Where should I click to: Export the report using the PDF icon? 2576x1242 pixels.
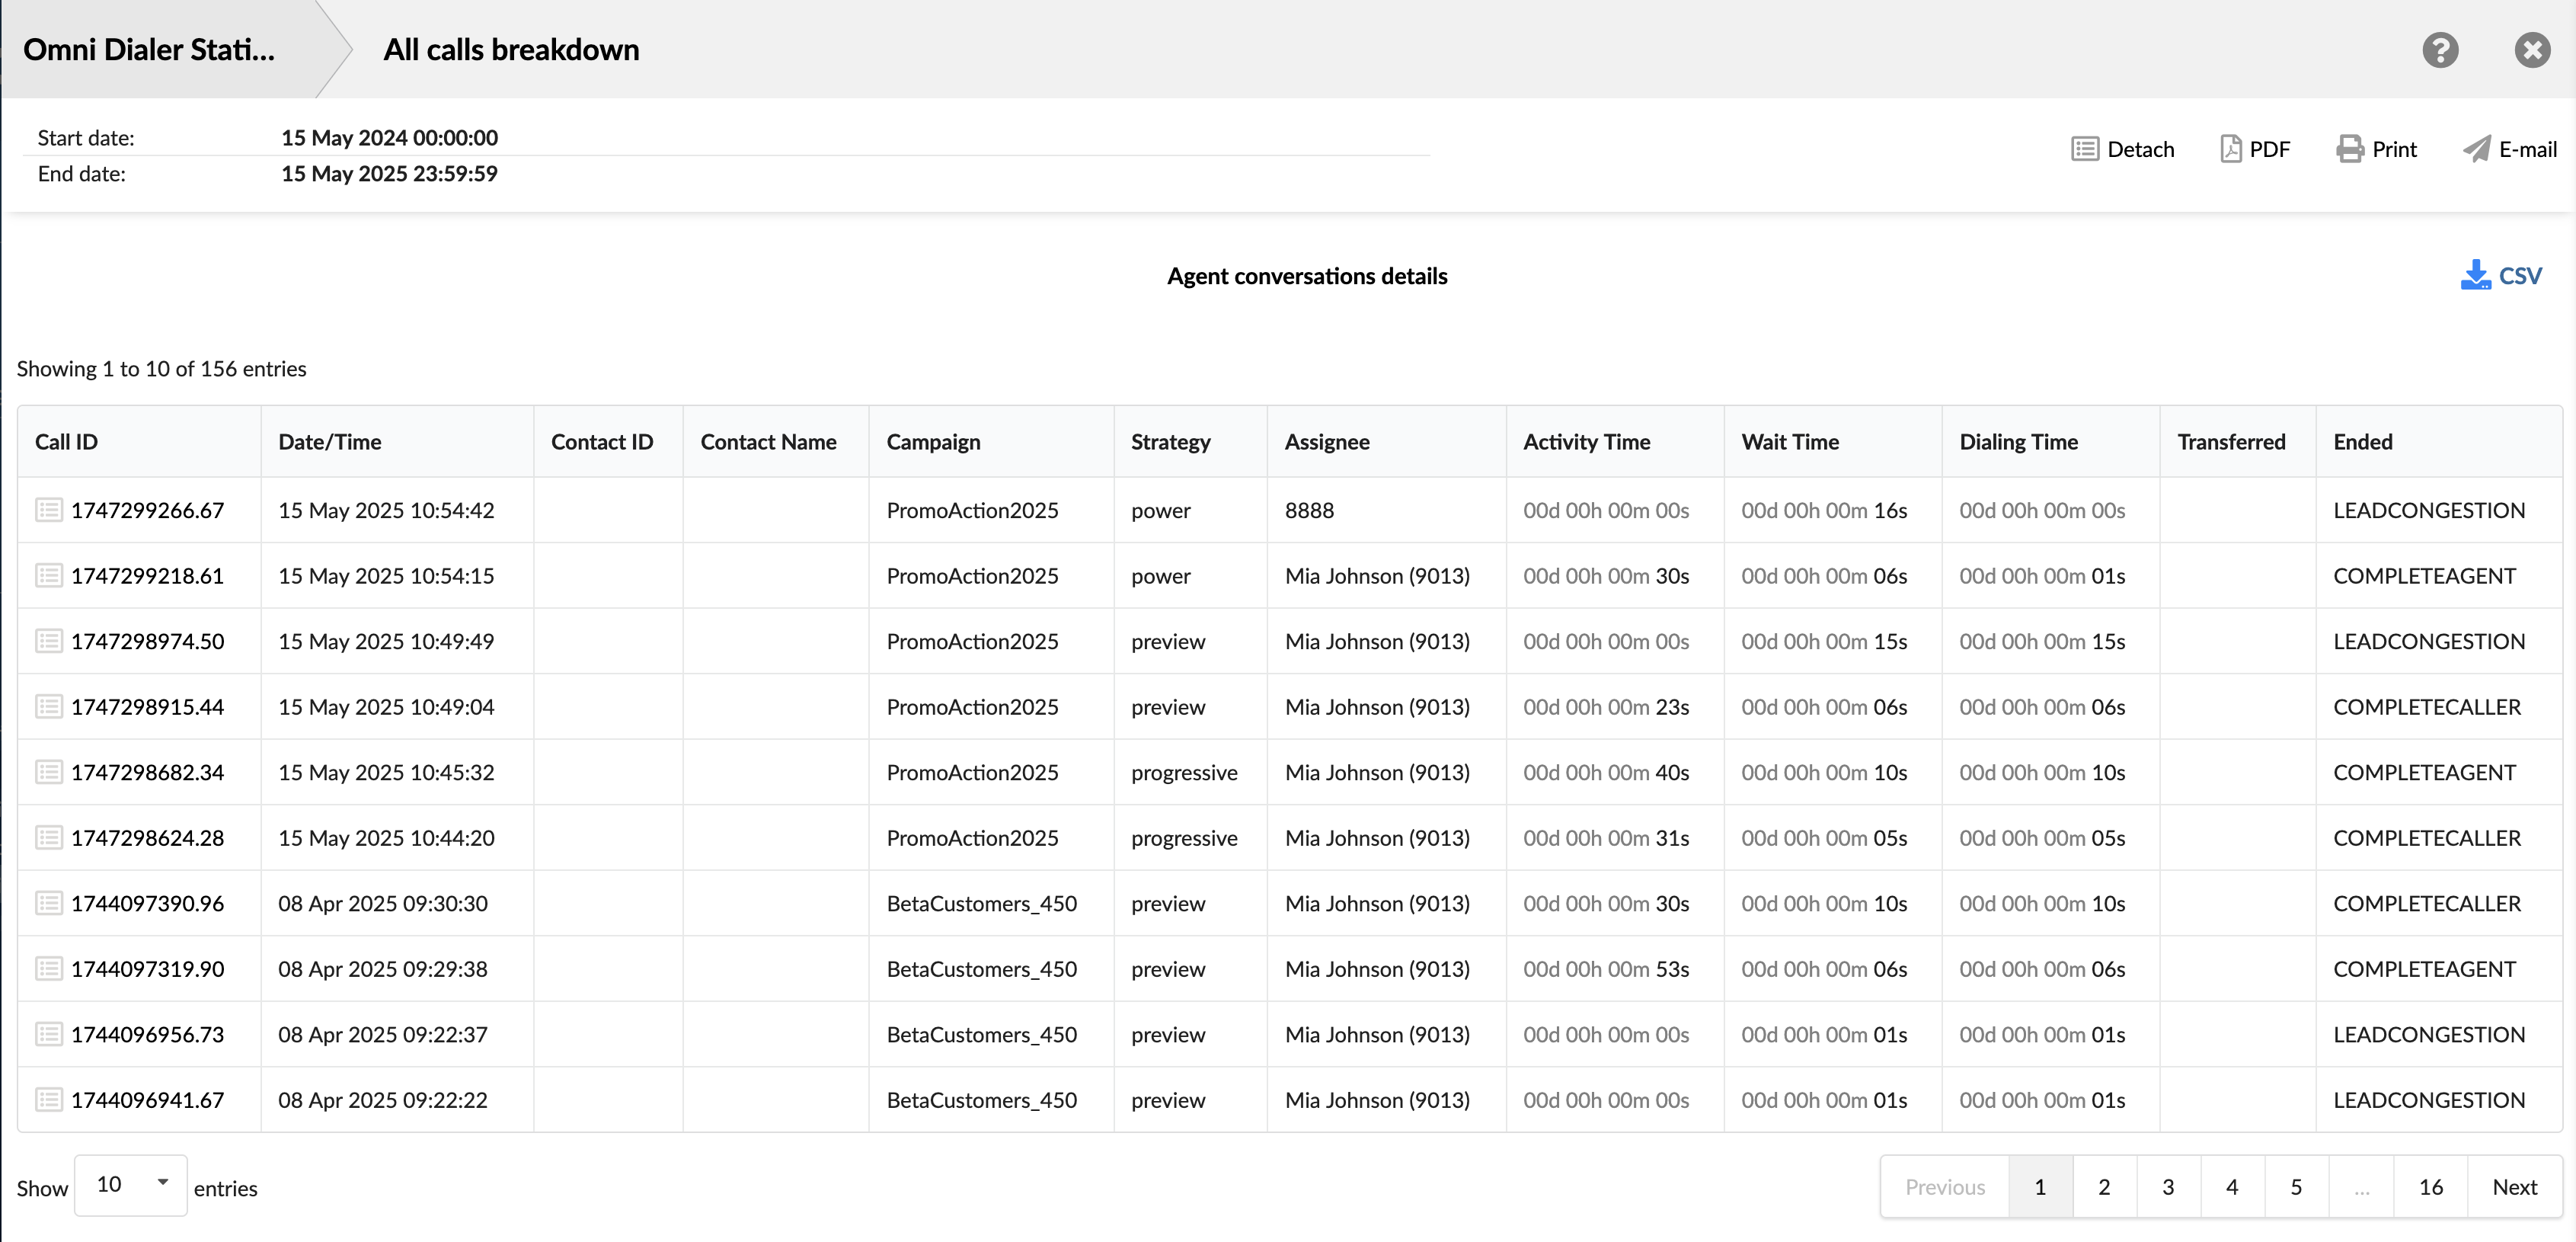click(2231, 148)
